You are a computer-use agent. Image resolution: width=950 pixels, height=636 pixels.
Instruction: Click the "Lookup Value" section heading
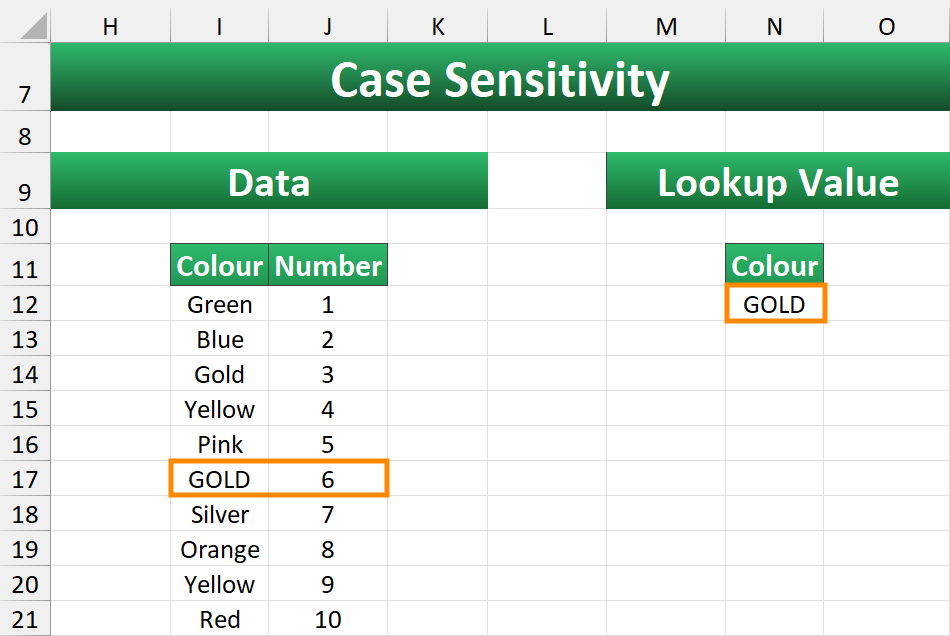tap(777, 182)
